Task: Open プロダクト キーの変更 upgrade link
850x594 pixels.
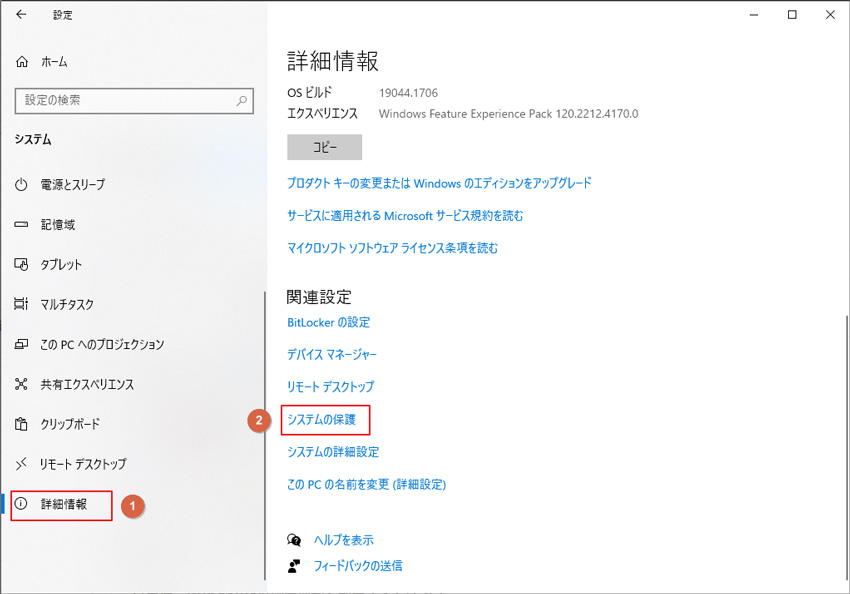Action: pyautogui.click(x=439, y=183)
